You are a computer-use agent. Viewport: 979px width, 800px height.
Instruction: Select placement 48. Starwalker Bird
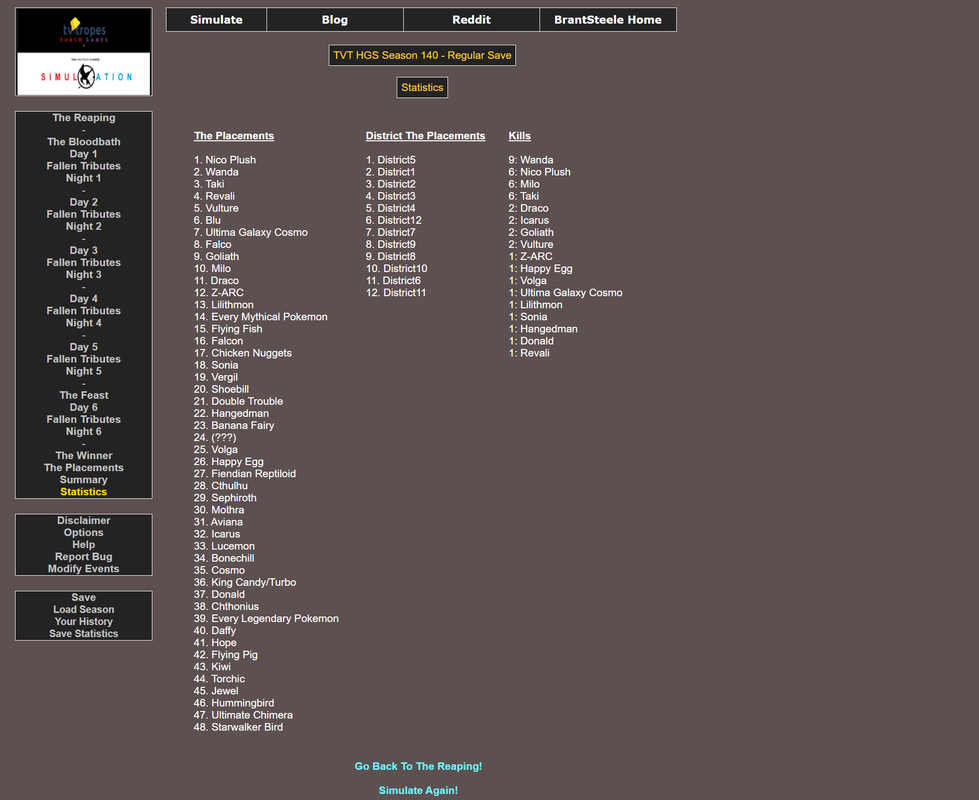tap(239, 727)
